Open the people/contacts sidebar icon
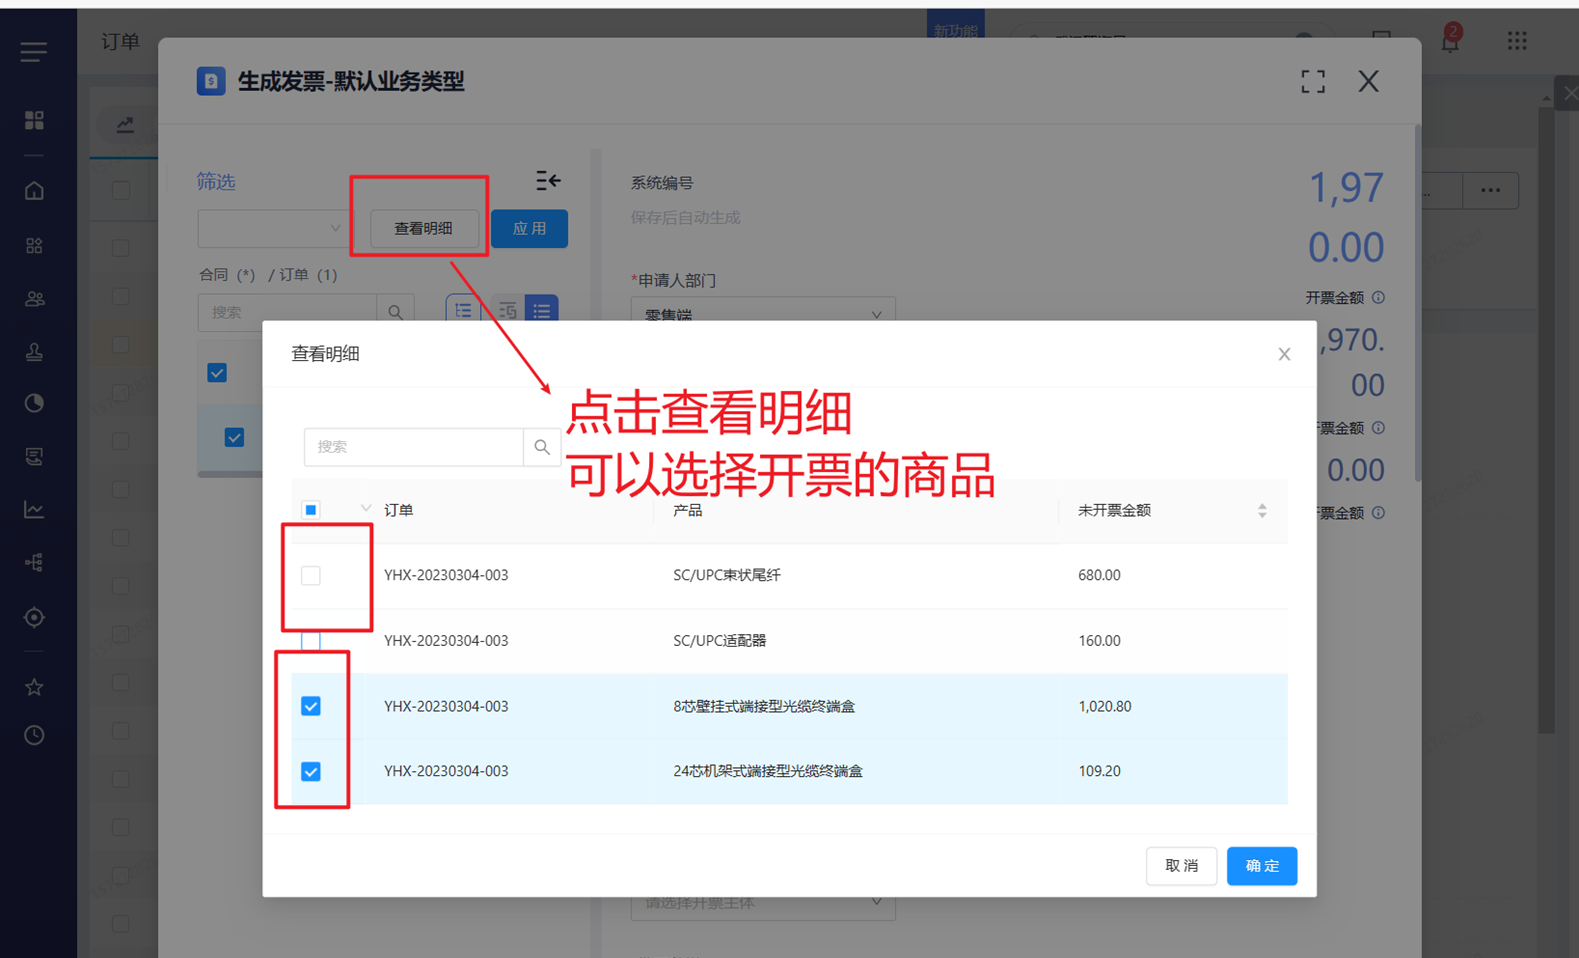1579x958 pixels. tap(34, 298)
